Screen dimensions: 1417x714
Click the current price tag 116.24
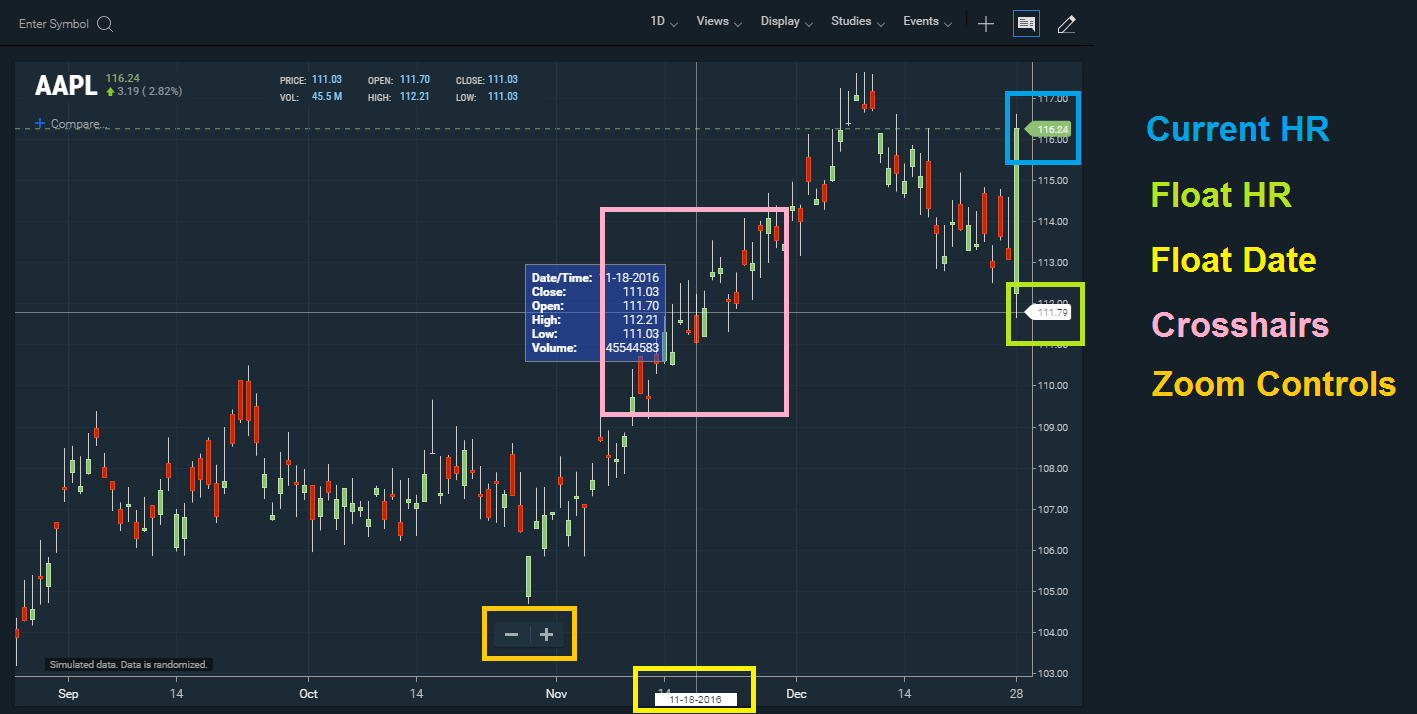(1050, 130)
